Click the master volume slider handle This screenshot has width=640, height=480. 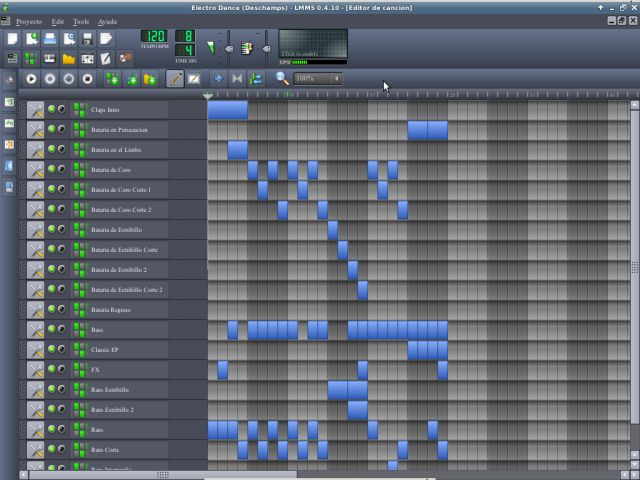(x=229, y=49)
